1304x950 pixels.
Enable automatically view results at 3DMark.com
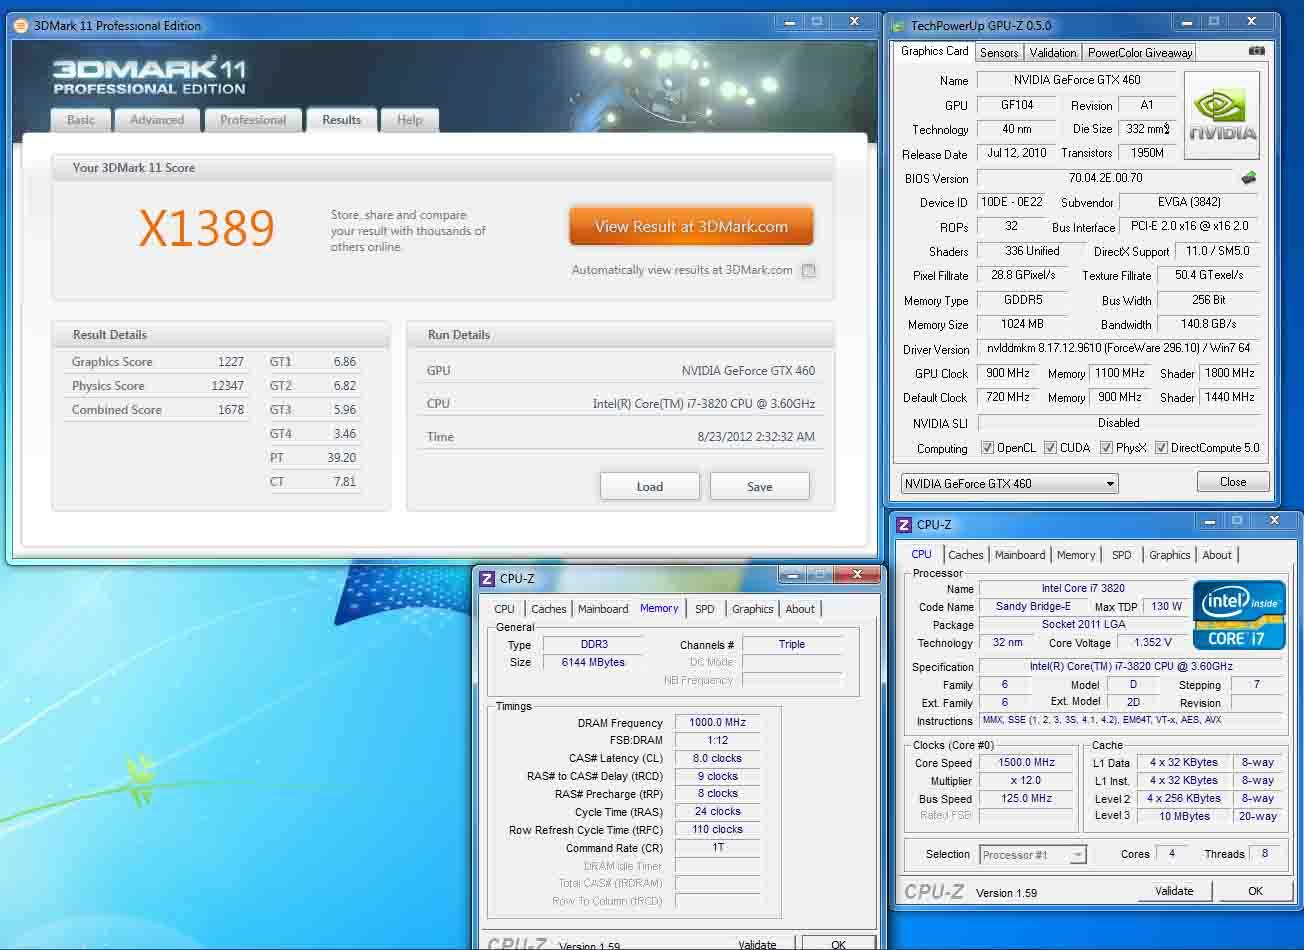(809, 270)
